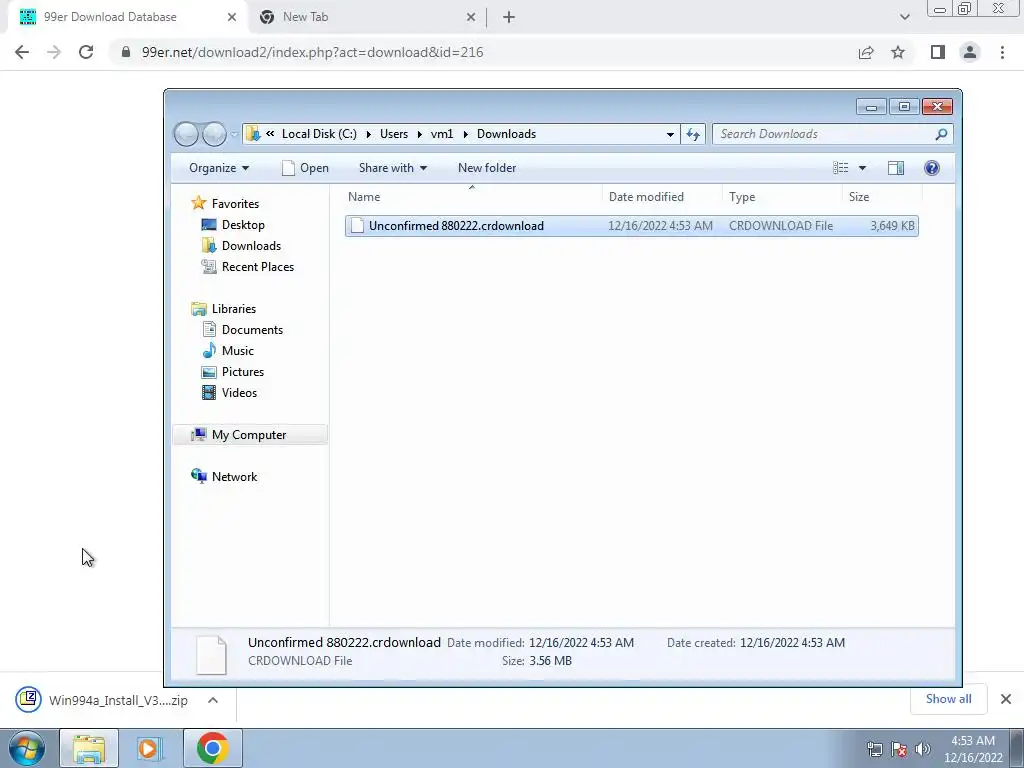
Task: Open Windows Start menu
Action: click(27, 748)
